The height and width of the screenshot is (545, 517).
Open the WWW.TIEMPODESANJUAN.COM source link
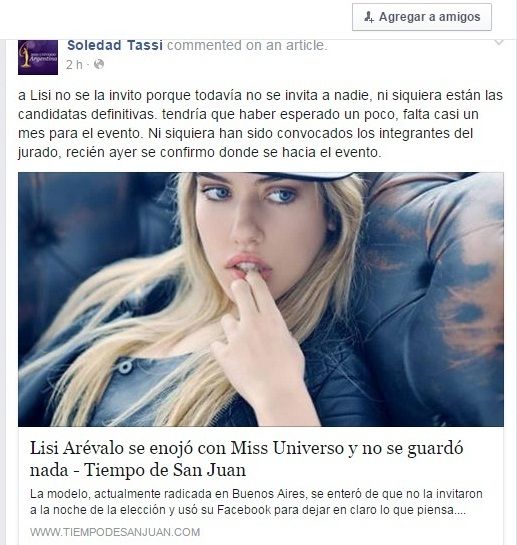coord(115,532)
